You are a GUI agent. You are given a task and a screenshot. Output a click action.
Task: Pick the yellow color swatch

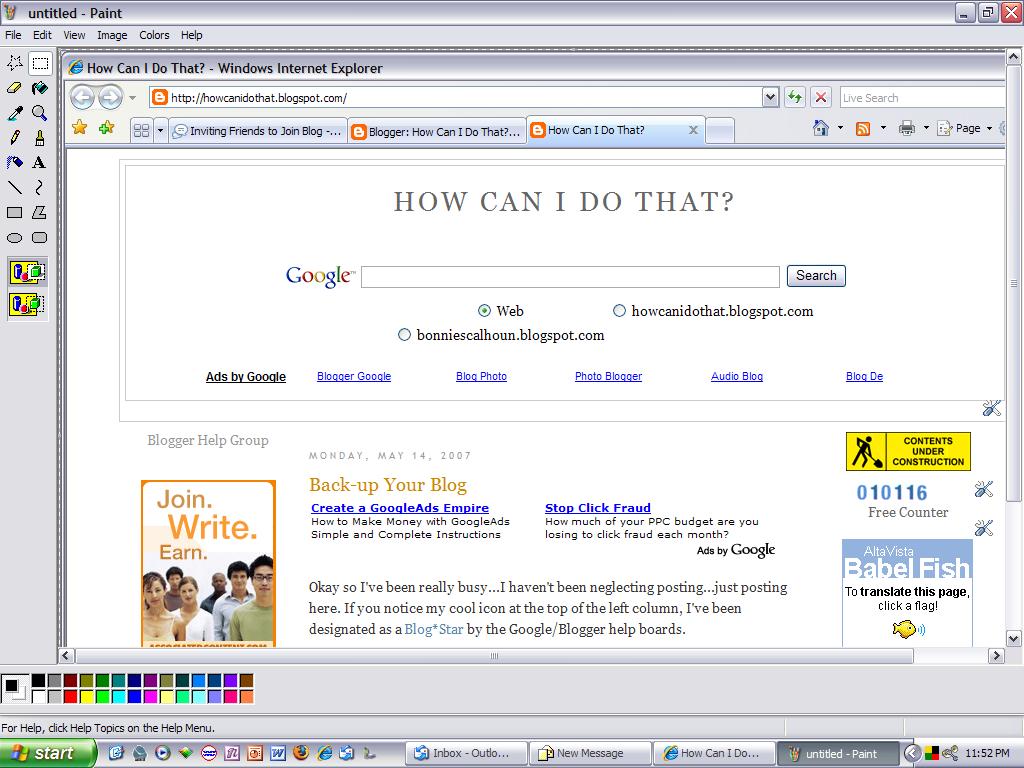pyautogui.click(x=86, y=696)
